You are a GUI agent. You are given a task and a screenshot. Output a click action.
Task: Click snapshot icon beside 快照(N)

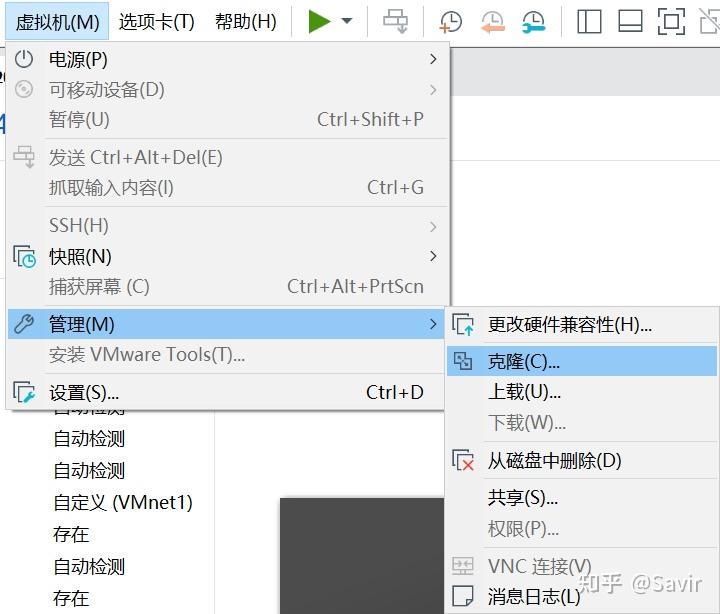[x=24, y=256]
